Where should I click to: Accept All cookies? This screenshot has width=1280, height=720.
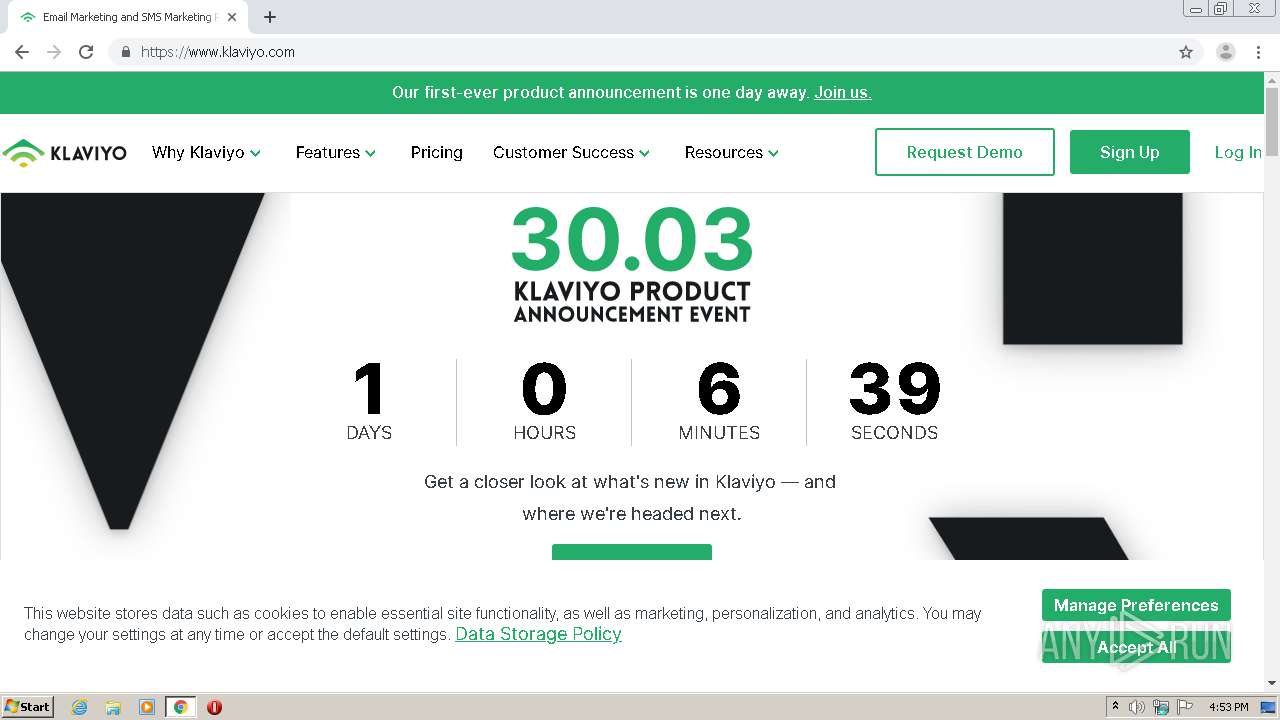coord(1136,647)
